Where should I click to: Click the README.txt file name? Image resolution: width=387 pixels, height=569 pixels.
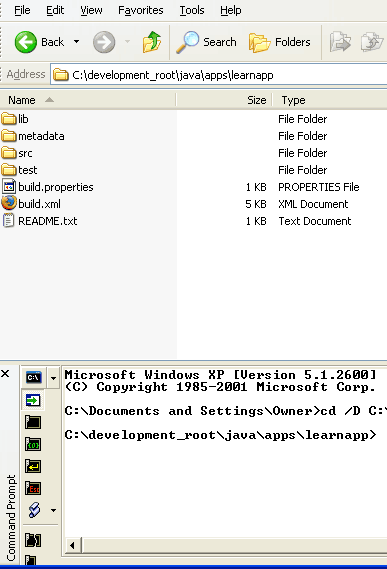tap(48, 221)
